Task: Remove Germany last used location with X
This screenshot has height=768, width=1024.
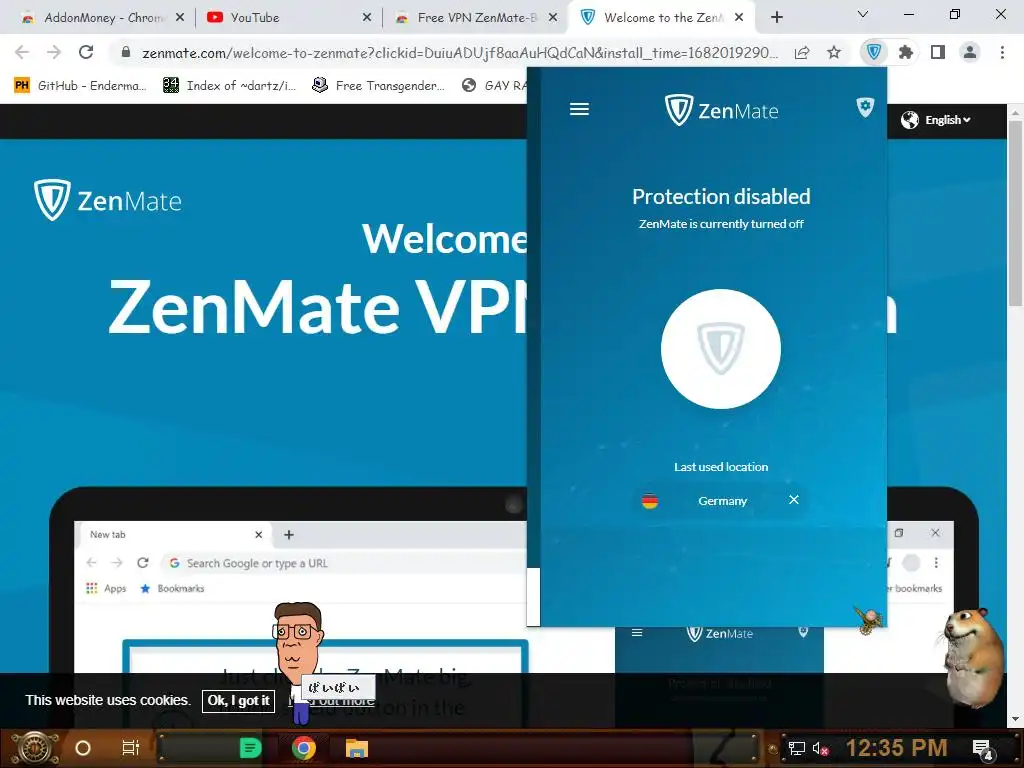Action: pyautogui.click(x=793, y=500)
